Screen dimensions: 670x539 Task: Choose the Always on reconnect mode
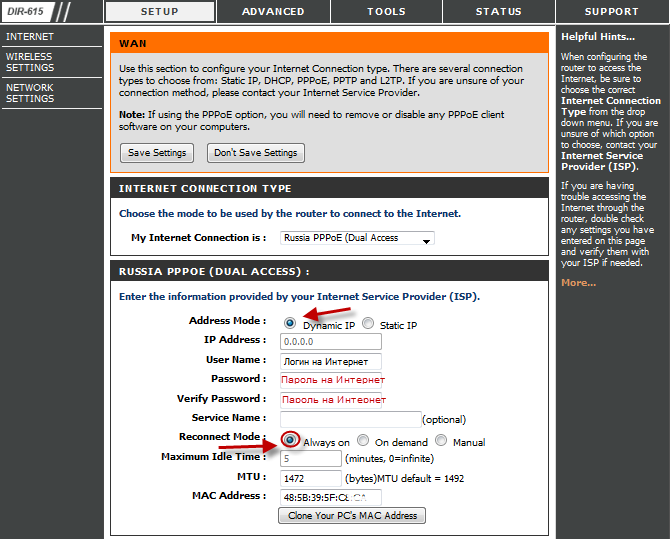click(290, 440)
